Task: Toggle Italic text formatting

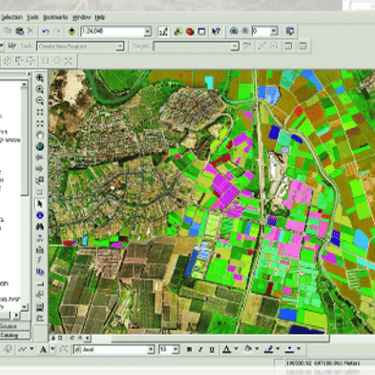Action: click(200, 349)
